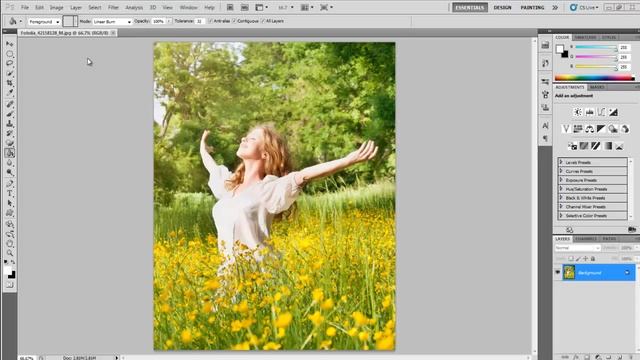640x360 pixels.
Task: Open the Foreground fill source dropdown
Action: [x=44, y=22]
